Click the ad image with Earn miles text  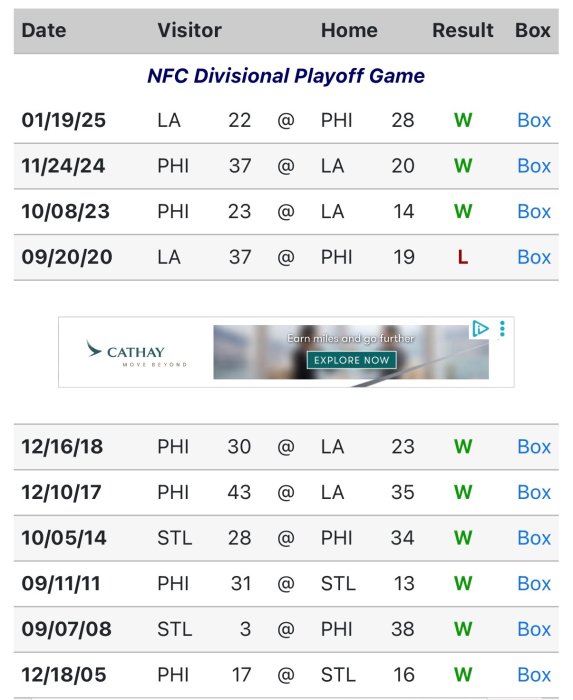click(351, 352)
